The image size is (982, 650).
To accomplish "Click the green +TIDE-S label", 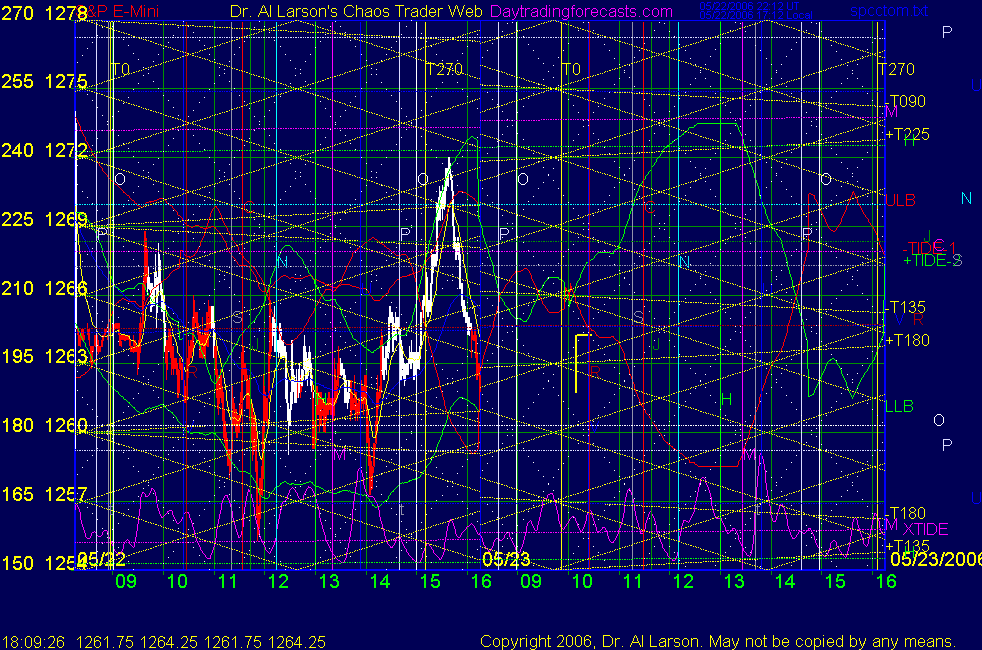I will point(932,260).
